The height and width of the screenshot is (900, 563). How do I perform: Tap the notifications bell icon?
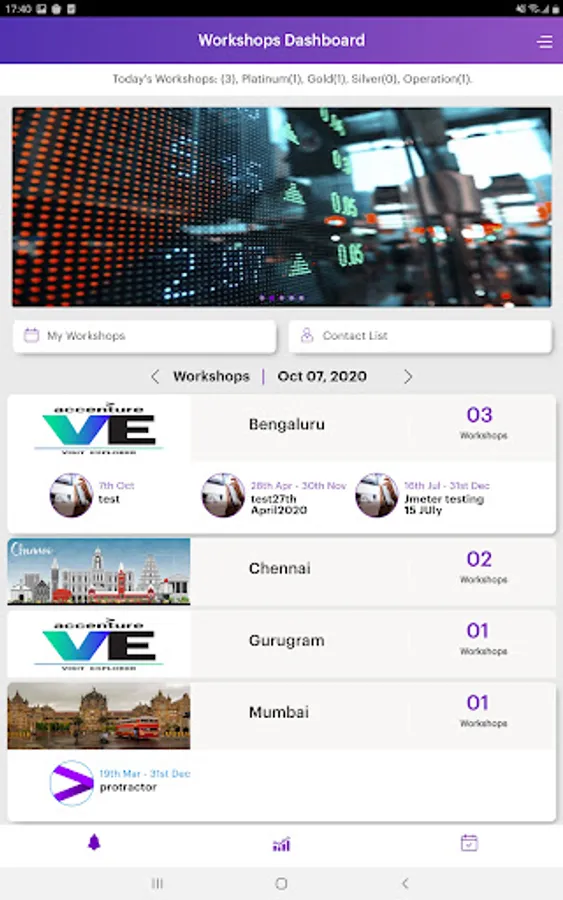point(94,842)
